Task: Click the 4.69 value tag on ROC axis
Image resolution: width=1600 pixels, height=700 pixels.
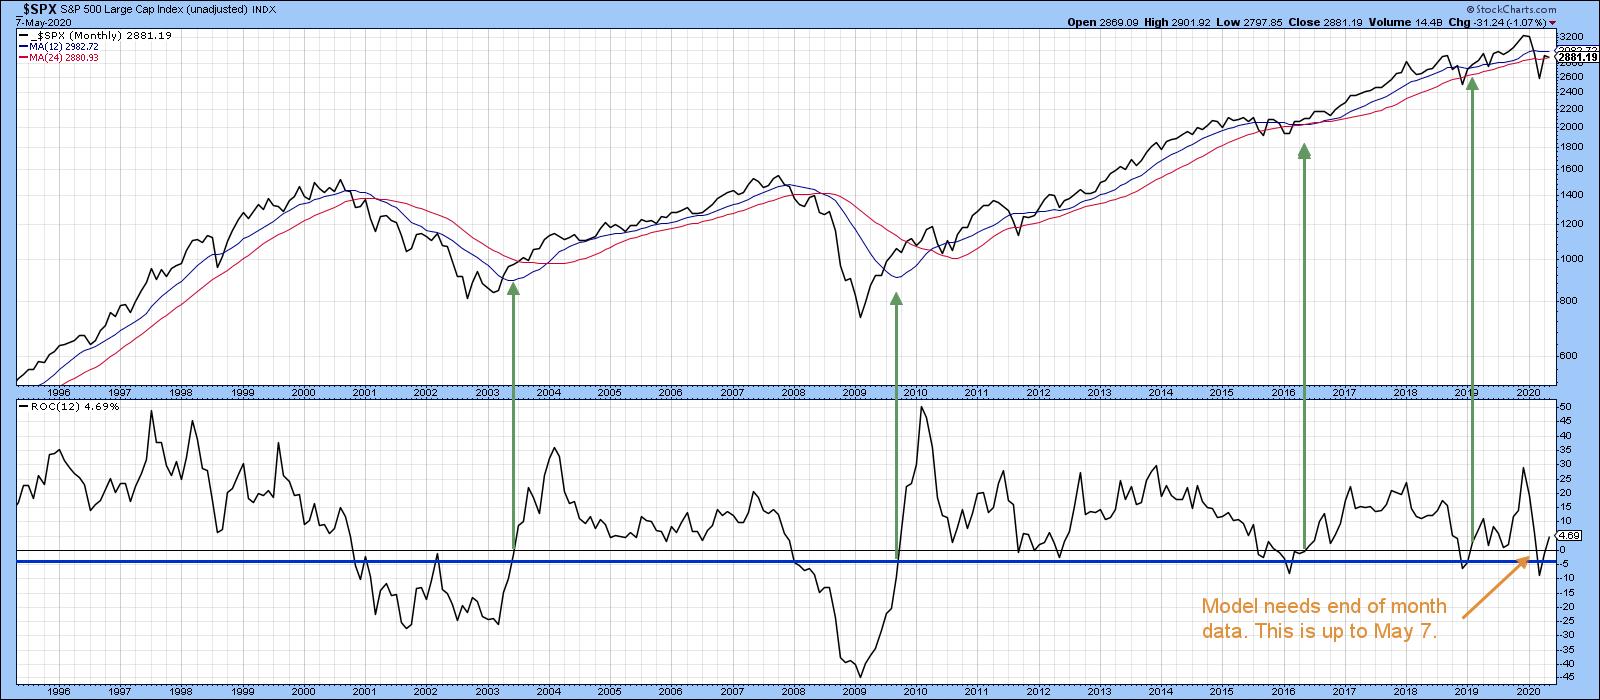Action: 1568,536
